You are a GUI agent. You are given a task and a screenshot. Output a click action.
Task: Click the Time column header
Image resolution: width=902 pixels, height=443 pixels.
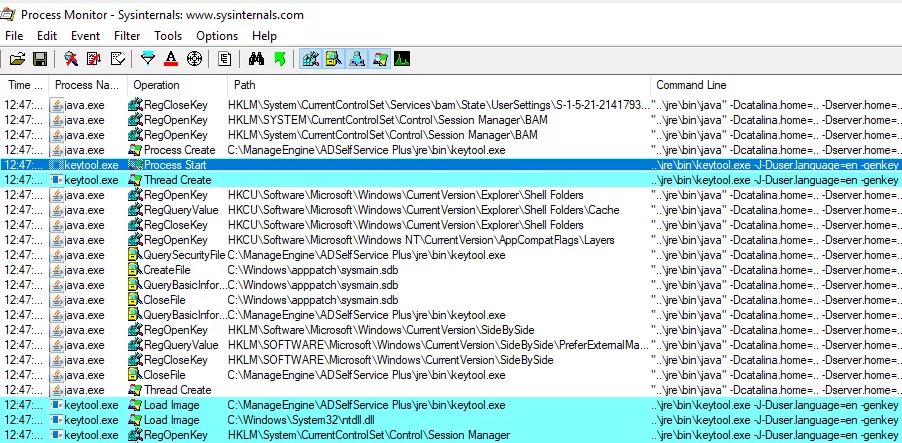click(25, 85)
